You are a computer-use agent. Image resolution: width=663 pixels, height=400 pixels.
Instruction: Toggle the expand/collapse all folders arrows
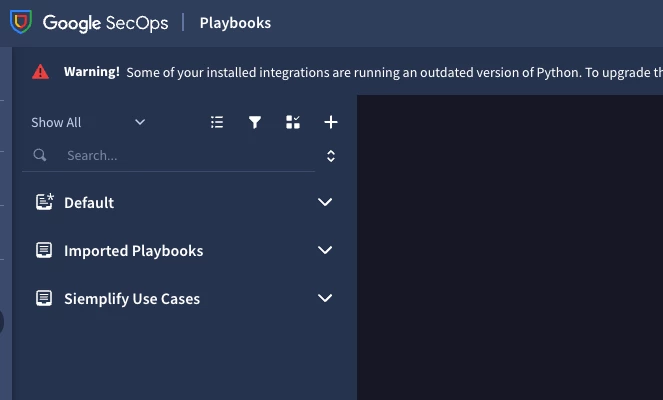(x=331, y=156)
